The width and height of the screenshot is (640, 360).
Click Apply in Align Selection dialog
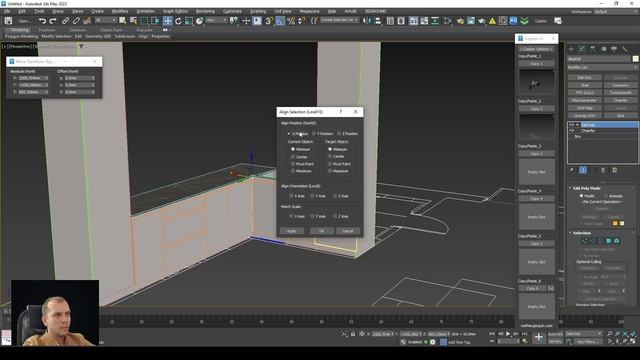click(292, 231)
